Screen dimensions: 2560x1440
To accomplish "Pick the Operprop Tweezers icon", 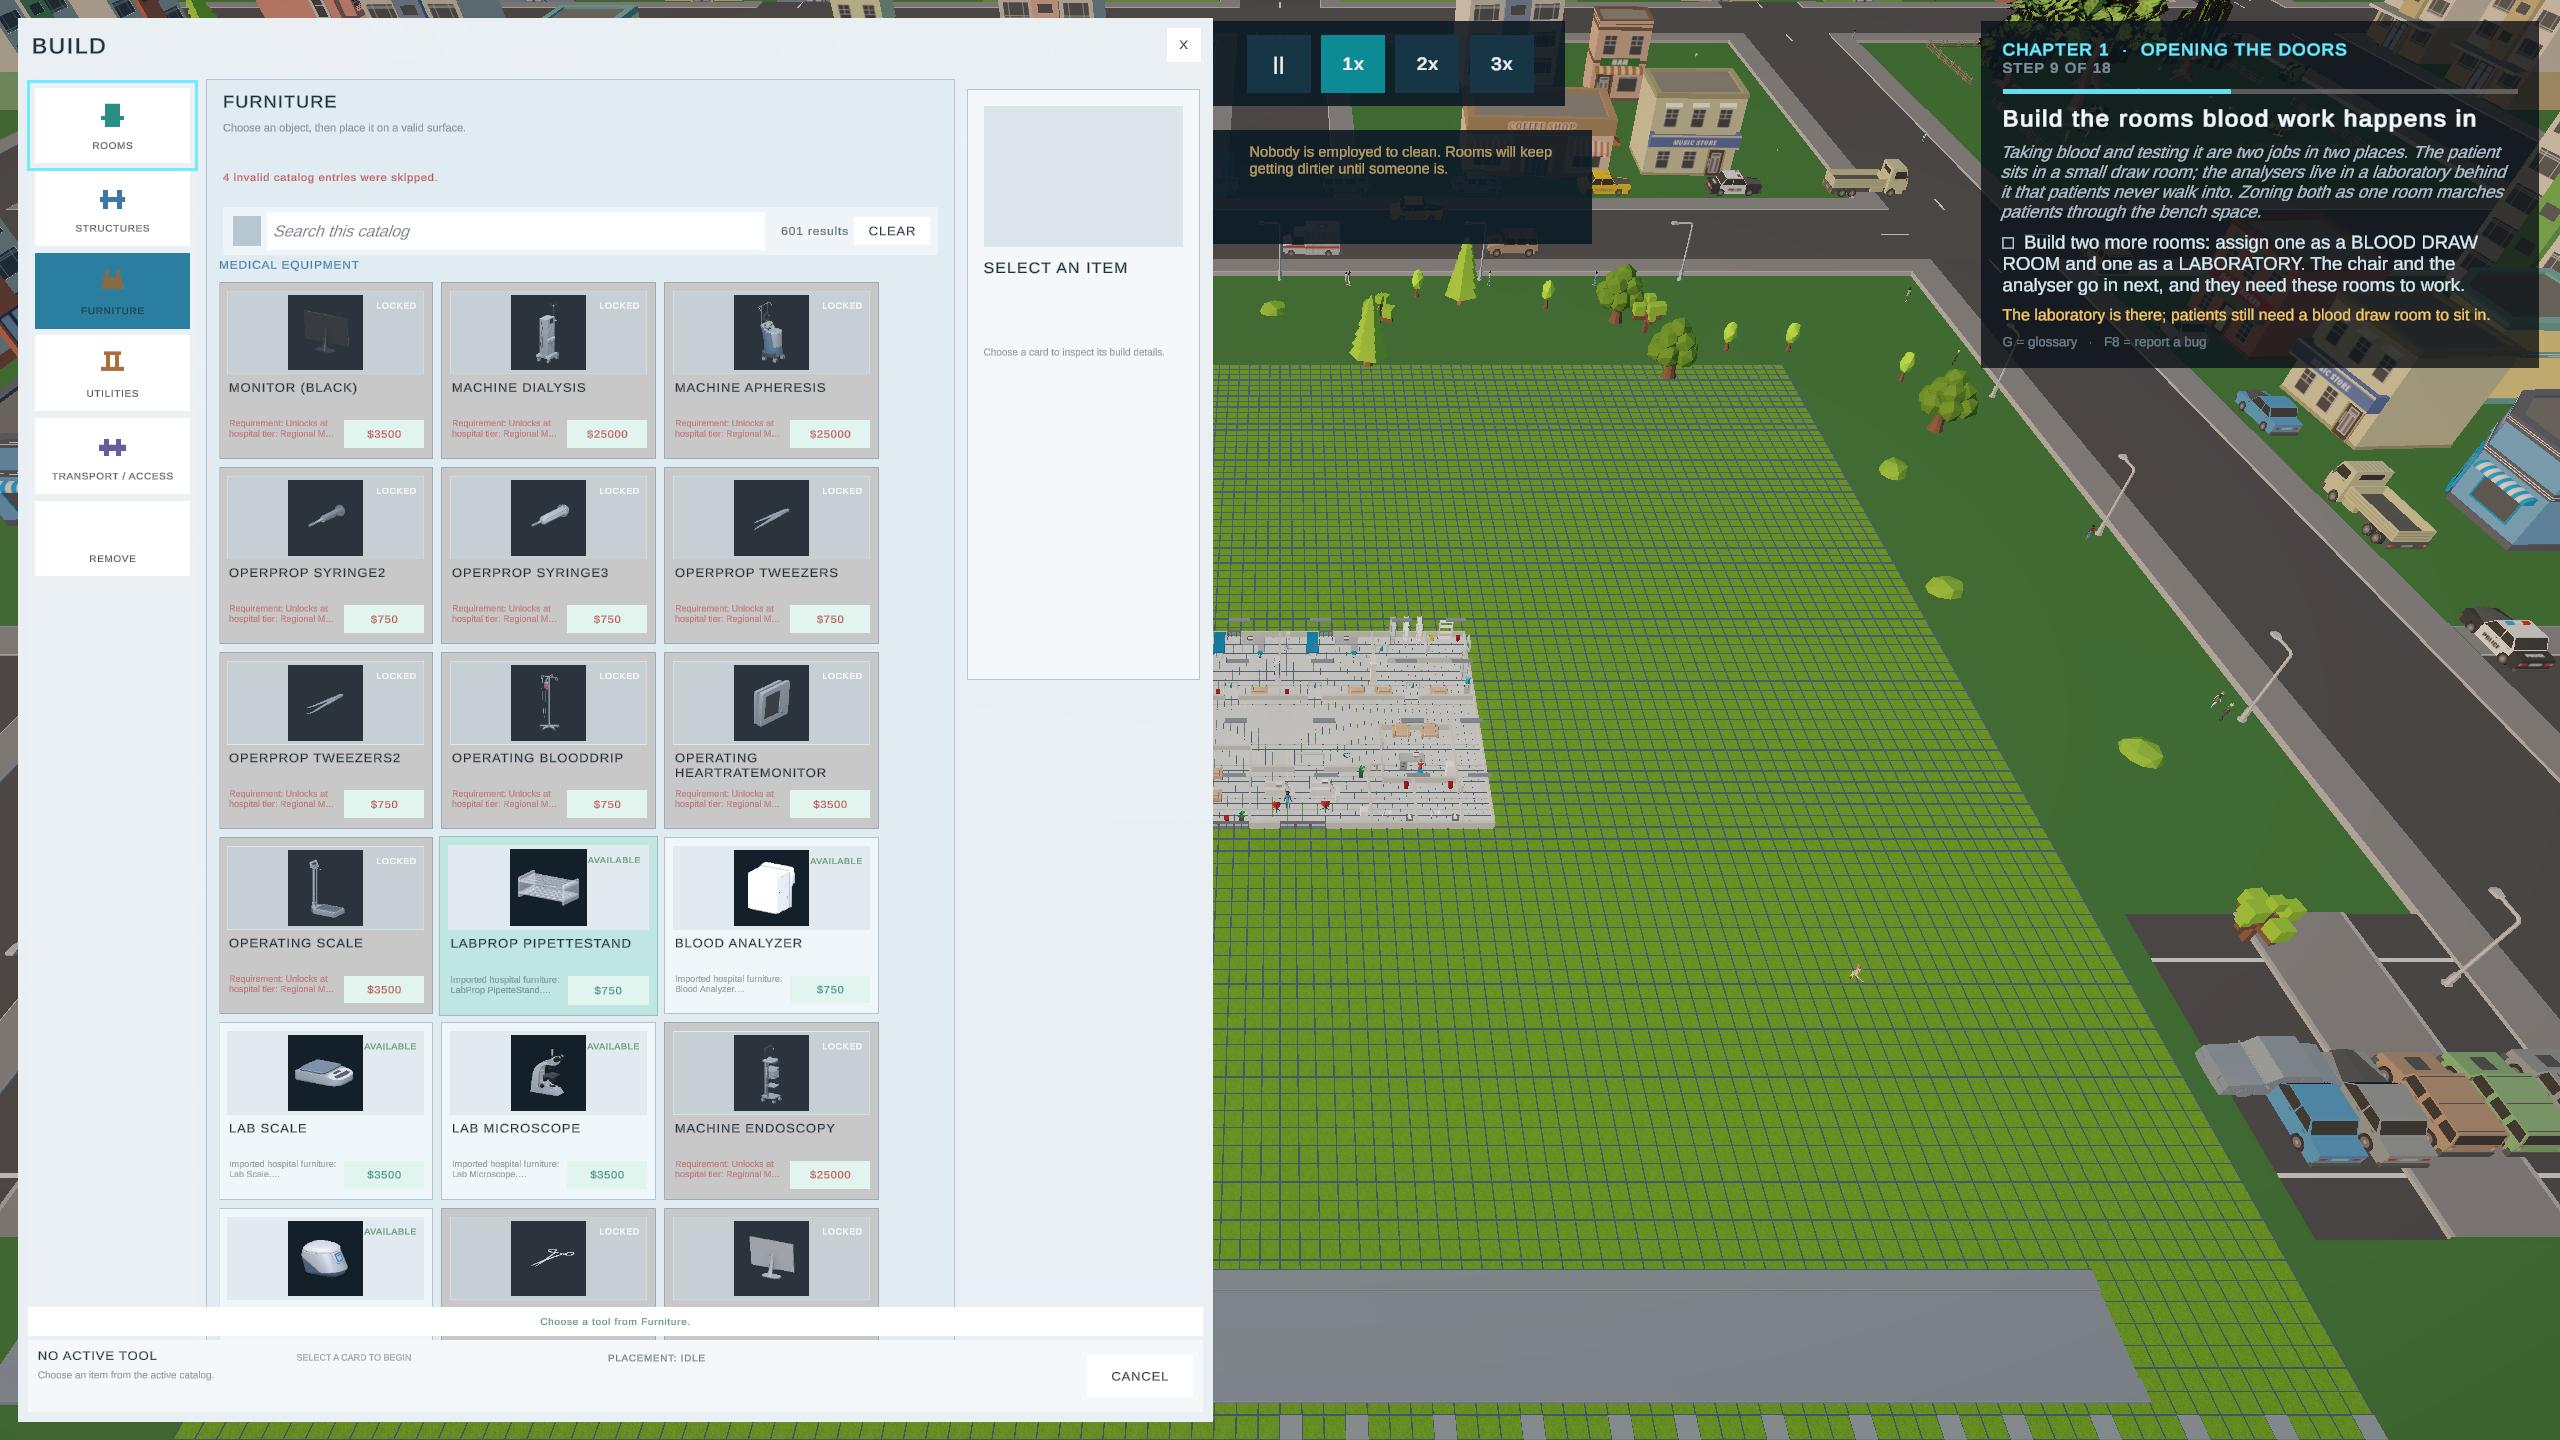I will click(771, 518).
